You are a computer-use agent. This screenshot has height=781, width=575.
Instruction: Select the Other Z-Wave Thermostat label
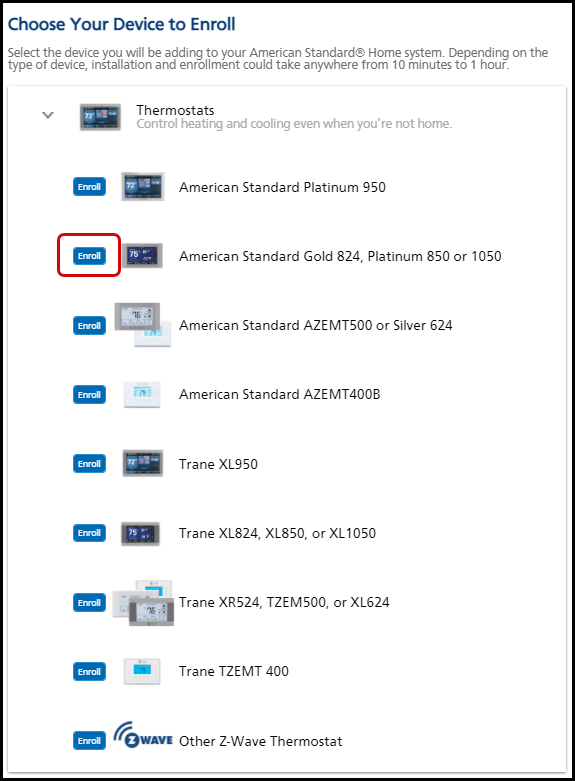[x=261, y=741]
